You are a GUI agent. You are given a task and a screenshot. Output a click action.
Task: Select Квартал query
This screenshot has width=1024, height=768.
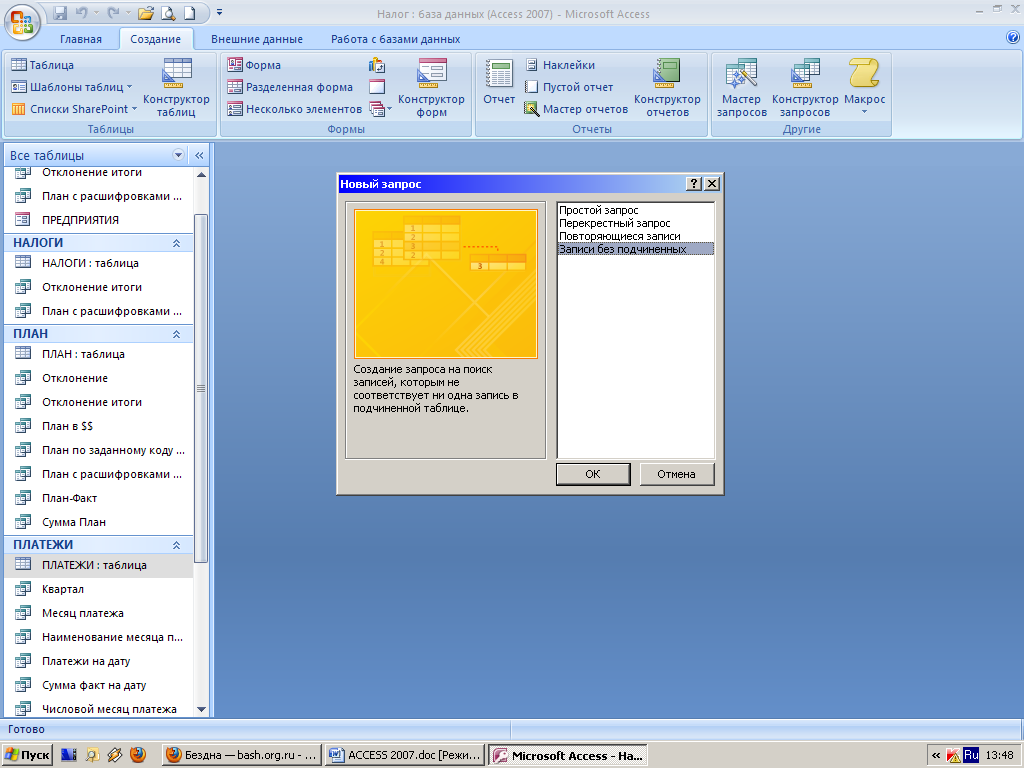(x=99, y=589)
